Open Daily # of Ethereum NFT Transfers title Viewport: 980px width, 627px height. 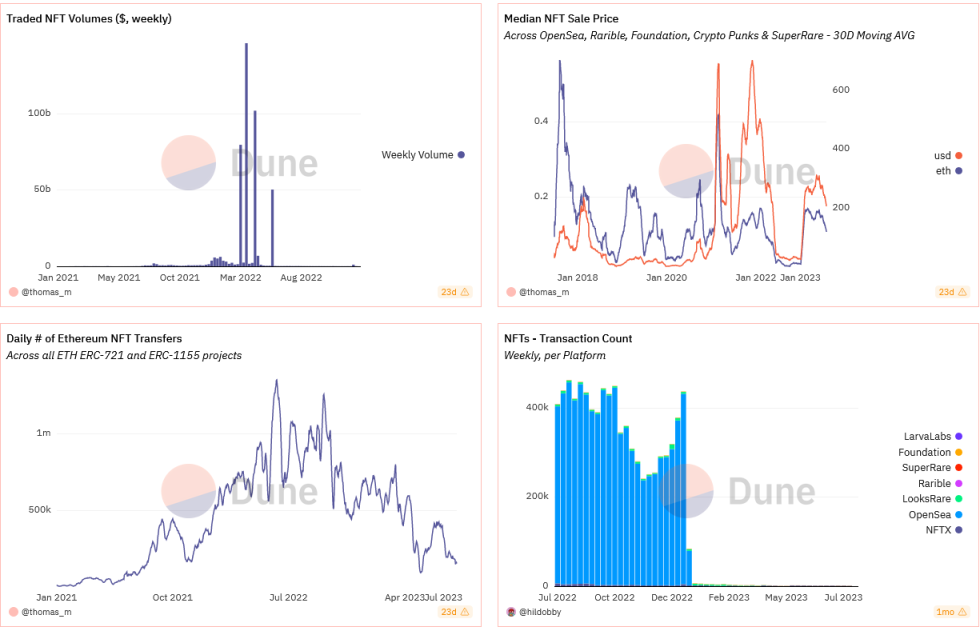tap(94, 339)
